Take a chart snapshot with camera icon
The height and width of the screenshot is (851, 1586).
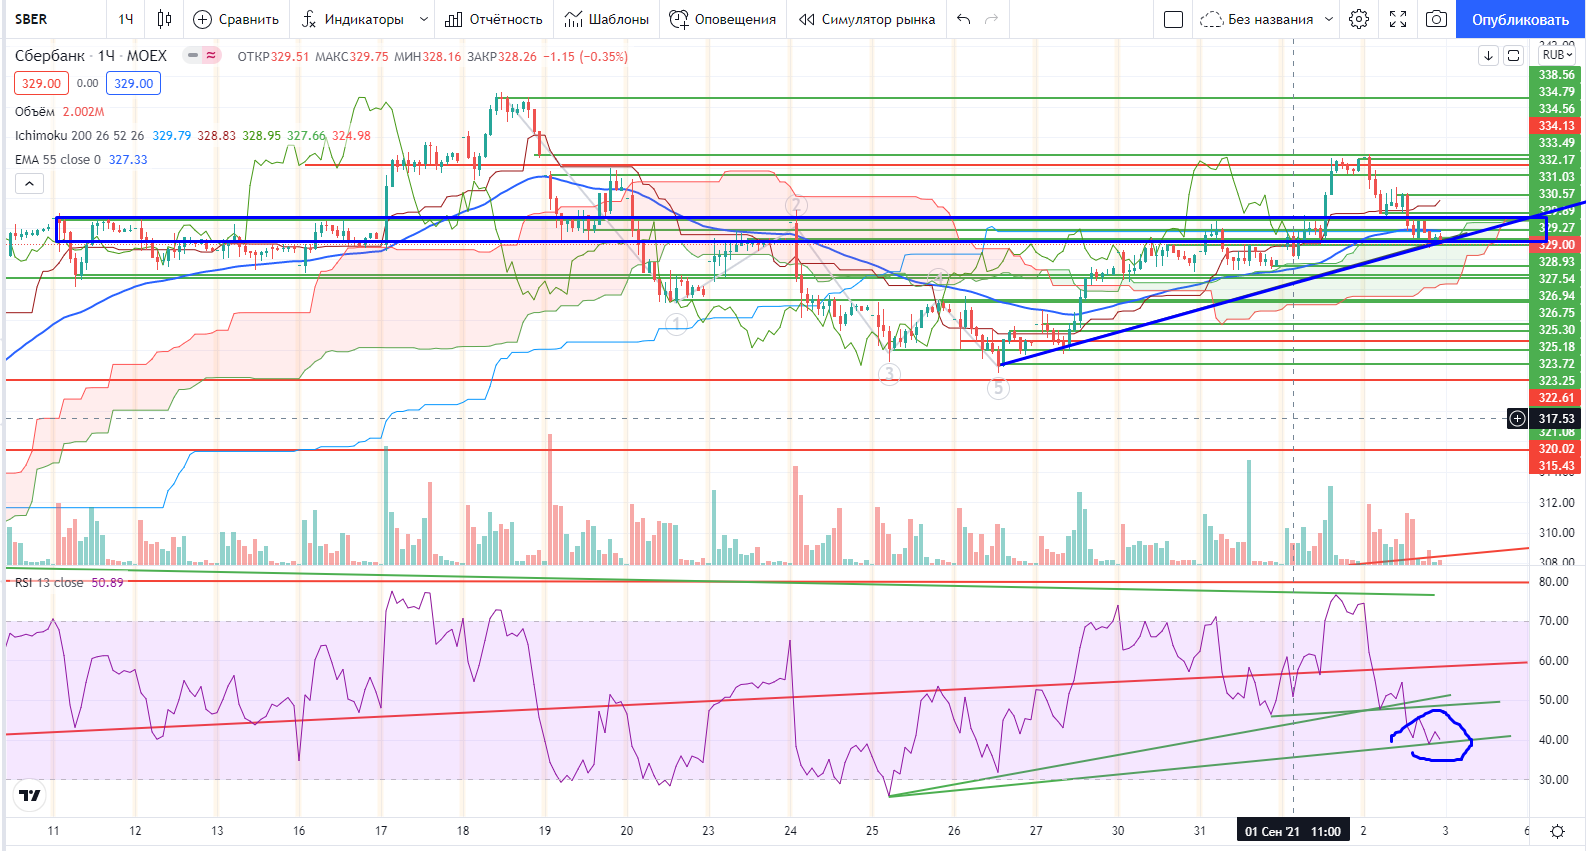click(x=1436, y=19)
